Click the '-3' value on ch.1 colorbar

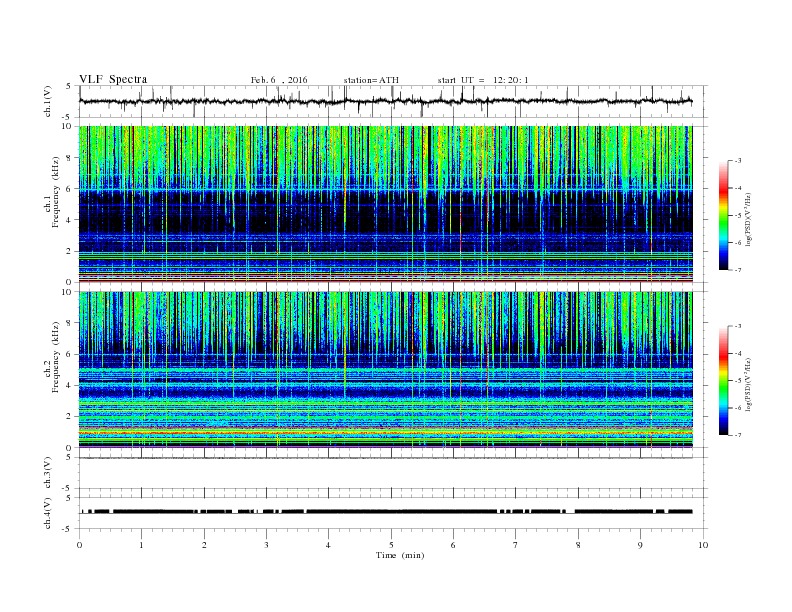tap(737, 161)
